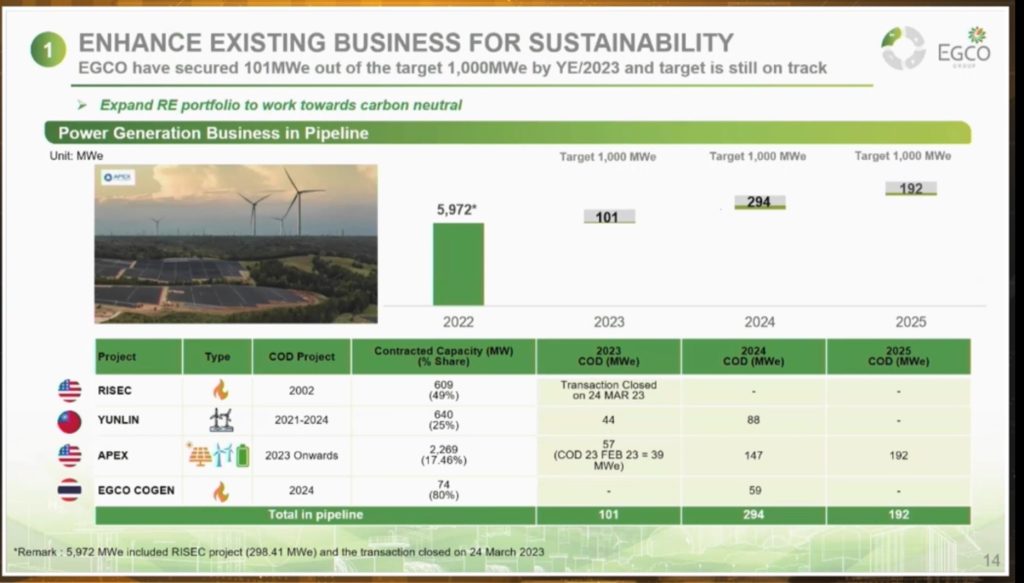Screen dimensions: 1024x583
Task: Click the solar panel icon for APEX
Action: pyautogui.click(x=199, y=454)
